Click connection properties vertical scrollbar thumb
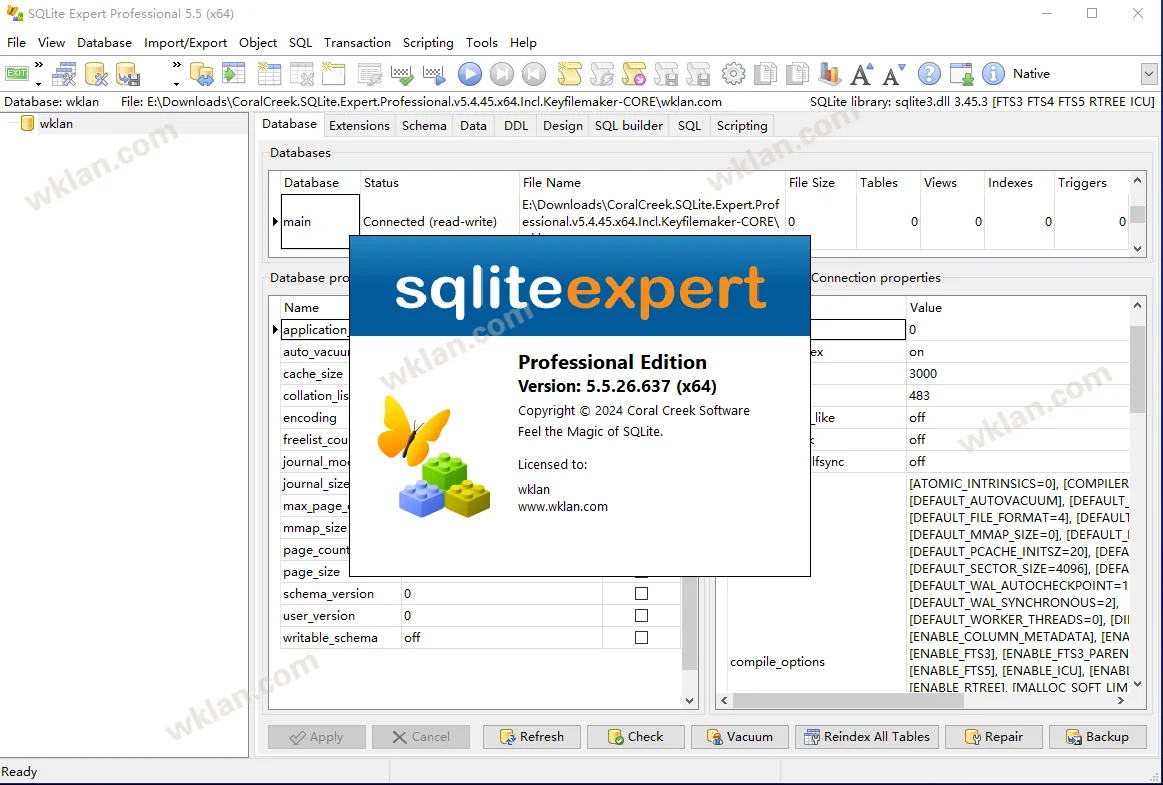 pos(1138,369)
